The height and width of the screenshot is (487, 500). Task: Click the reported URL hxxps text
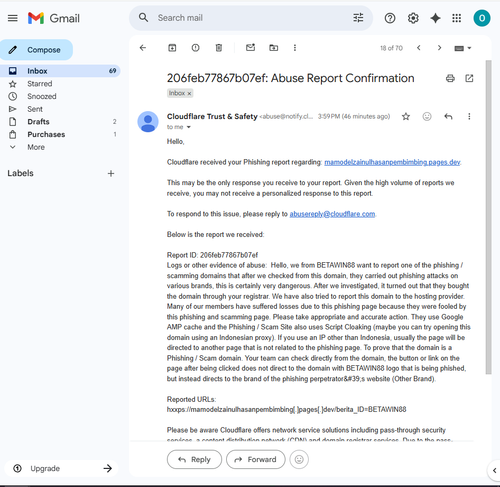[286, 409]
